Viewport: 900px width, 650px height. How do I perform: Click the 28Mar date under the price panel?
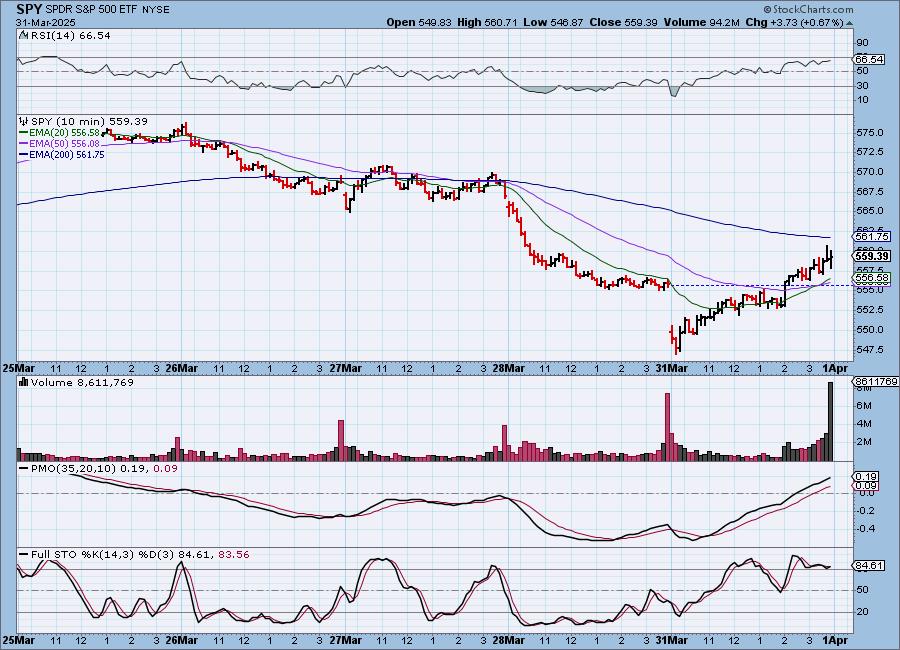coord(509,368)
